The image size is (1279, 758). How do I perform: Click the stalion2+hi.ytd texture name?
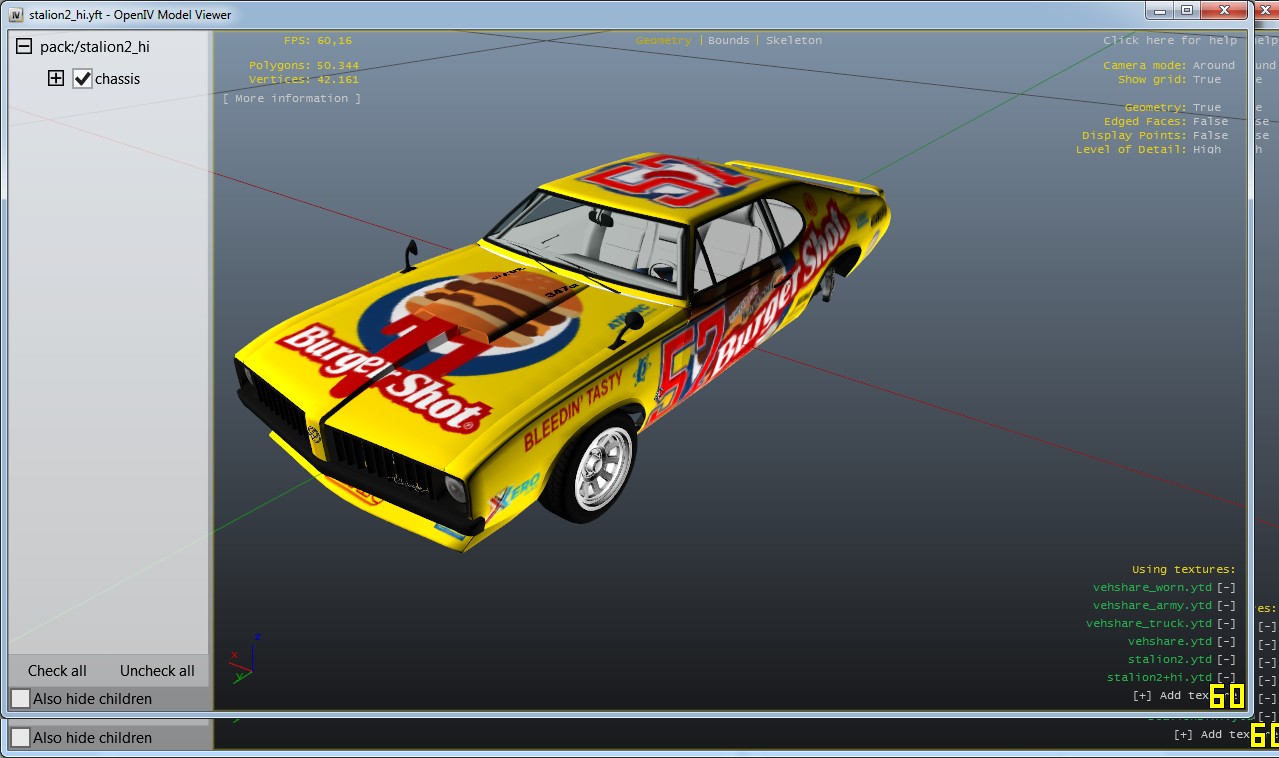tap(1159, 677)
